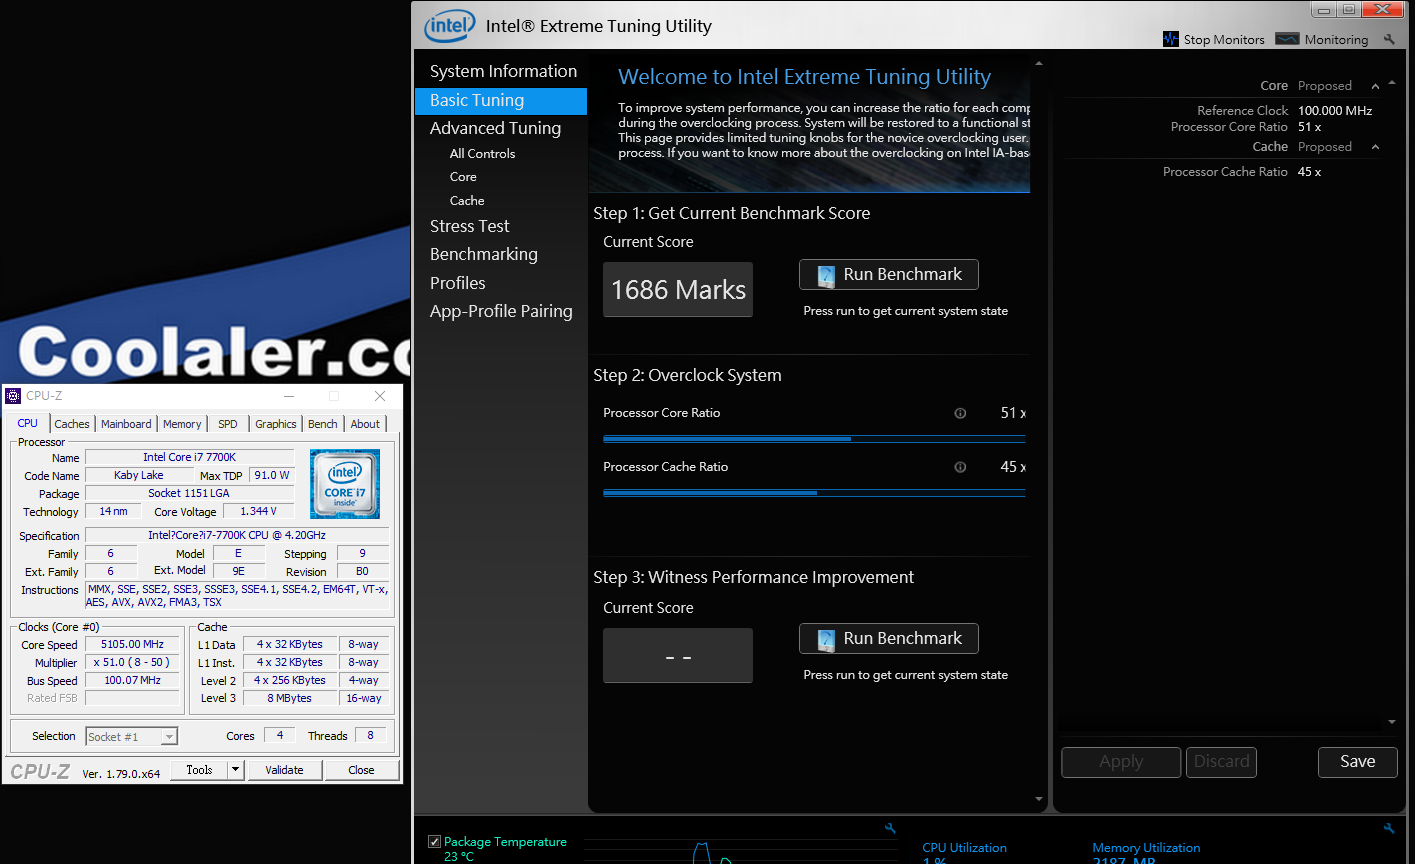Toggle the Package Temperature checkbox

(x=434, y=842)
